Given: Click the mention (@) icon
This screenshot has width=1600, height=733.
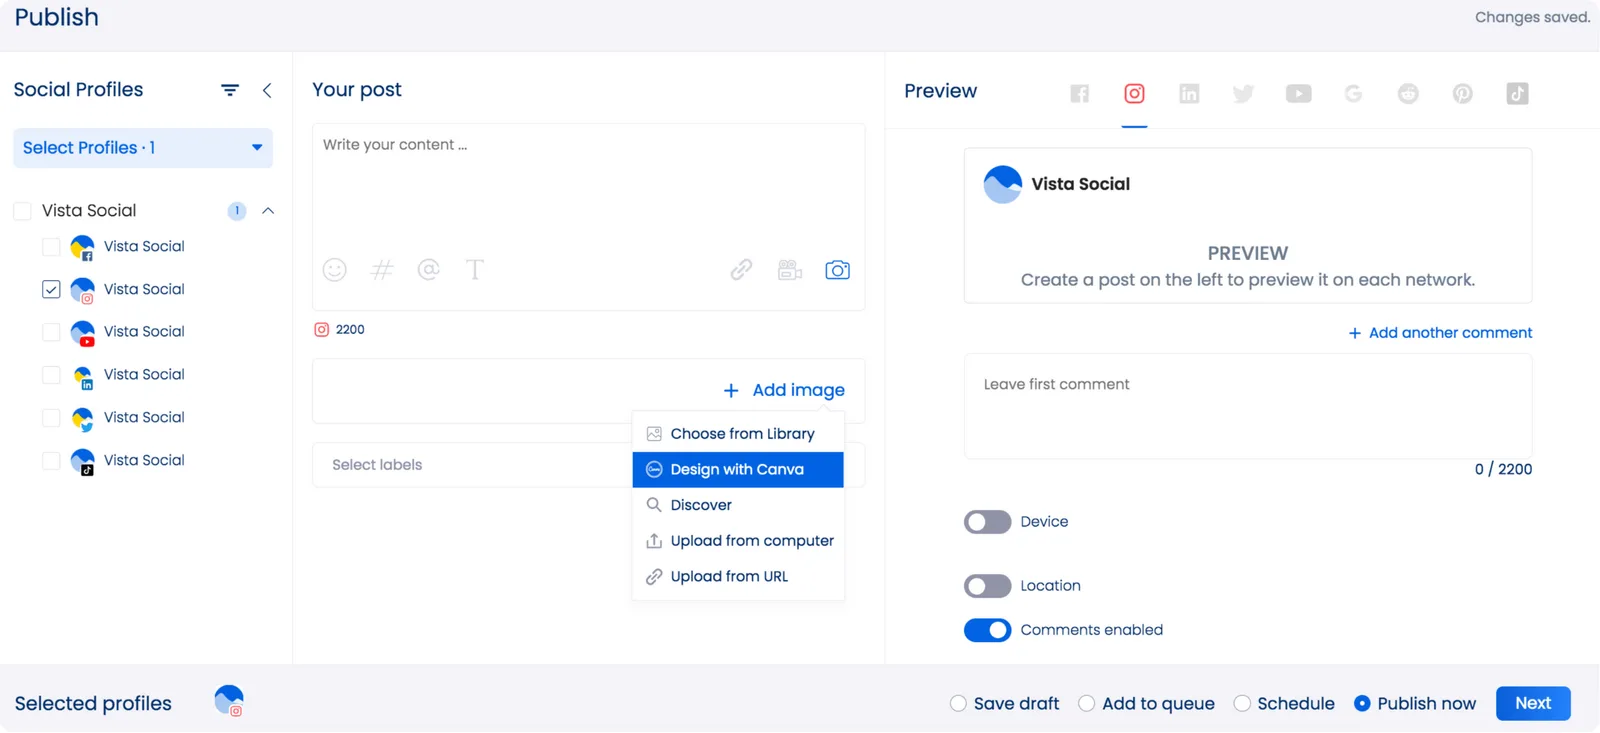Looking at the screenshot, I should click(x=428, y=270).
